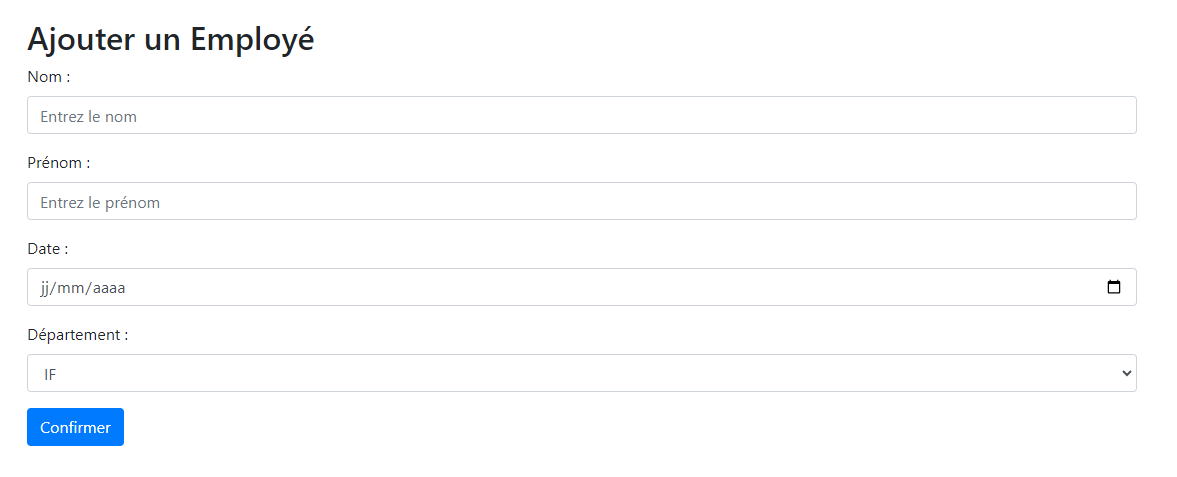The image size is (1177, 477).
Task: Select the year segment 'aaaa' in Date
Action: click(x=108, y=288)
